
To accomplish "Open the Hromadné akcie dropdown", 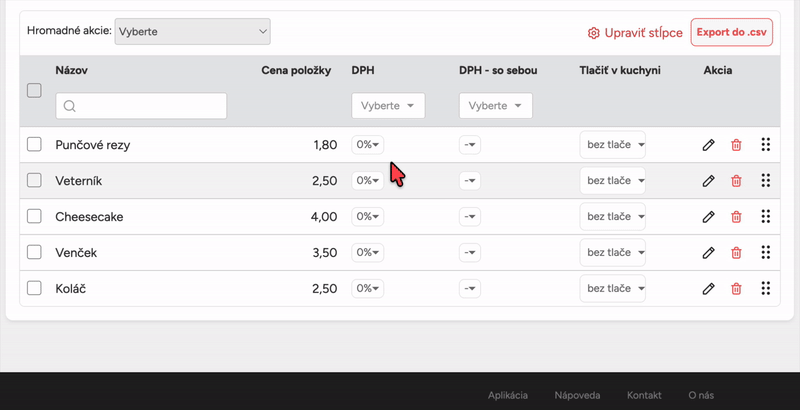I will pos(193,32).
